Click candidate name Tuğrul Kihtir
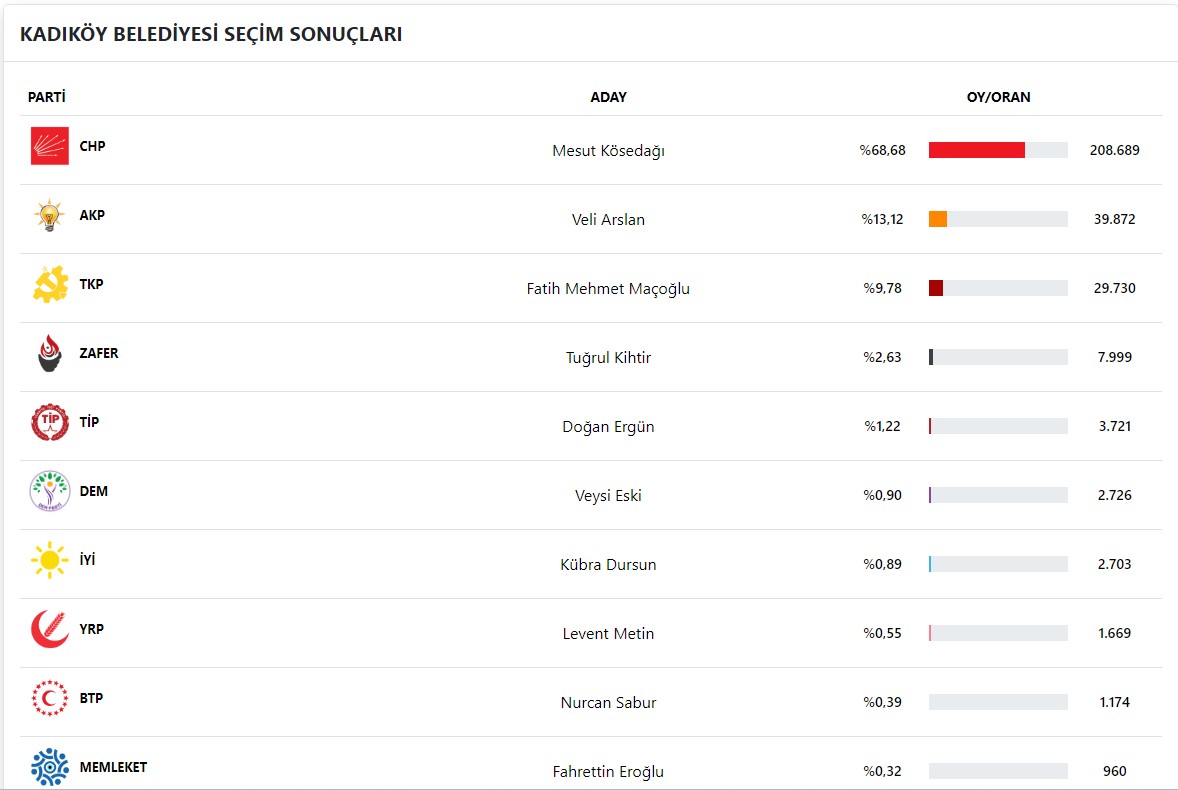1178x790 pixels. 609,357
